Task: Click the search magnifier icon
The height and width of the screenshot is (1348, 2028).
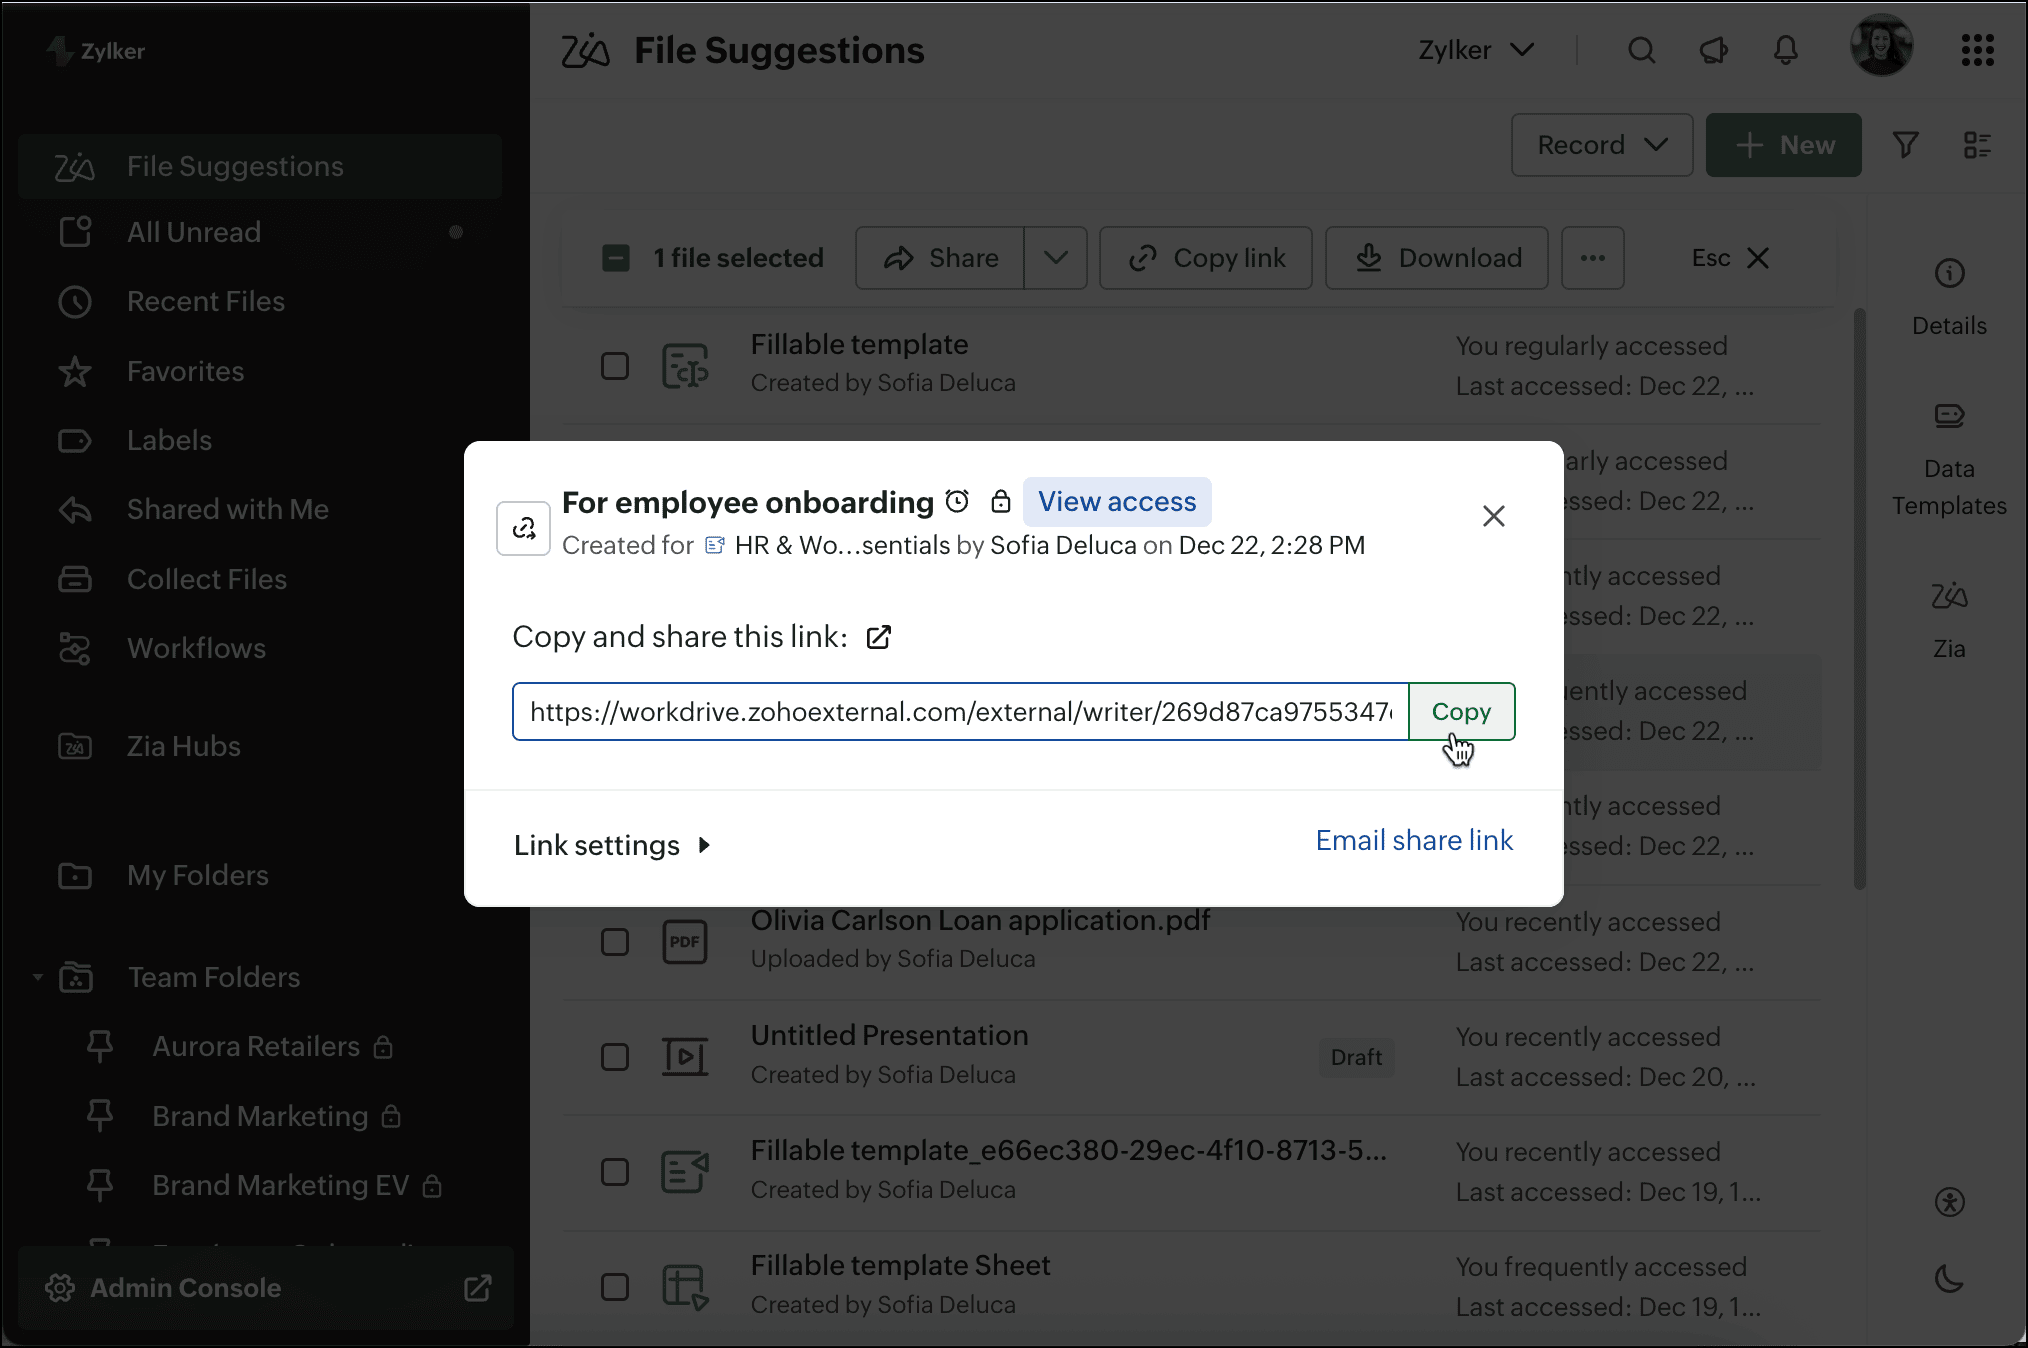Action: point(1641,50)
